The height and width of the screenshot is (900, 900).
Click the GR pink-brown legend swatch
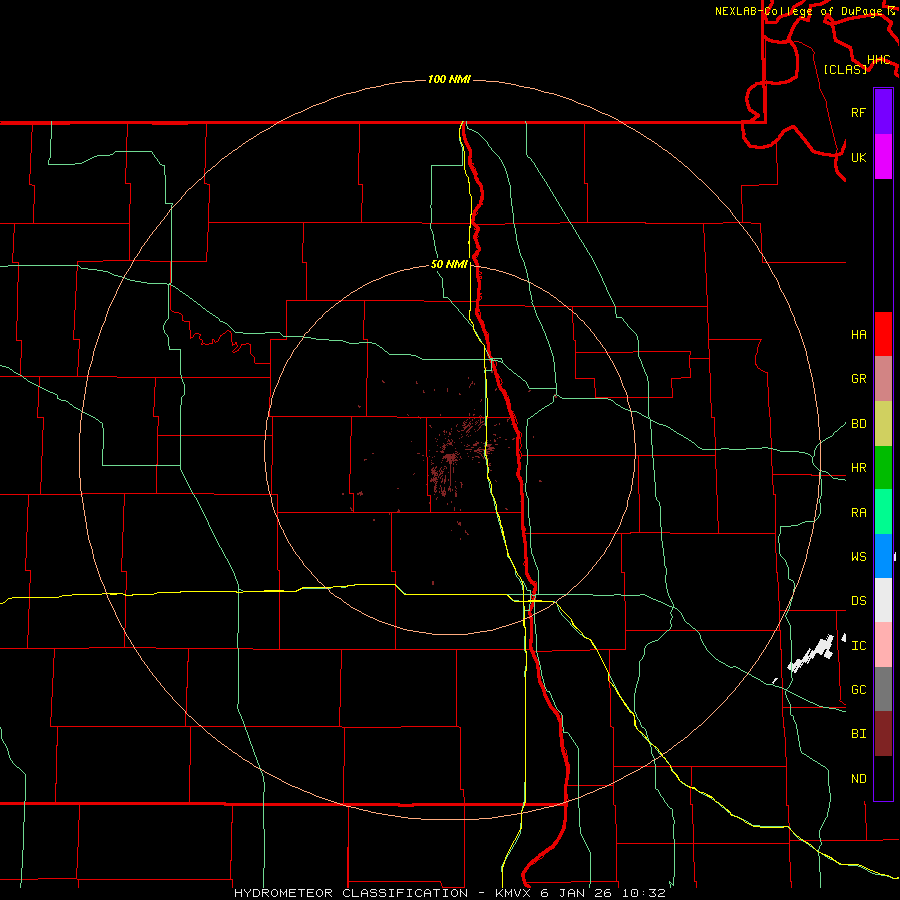(883, 379)
